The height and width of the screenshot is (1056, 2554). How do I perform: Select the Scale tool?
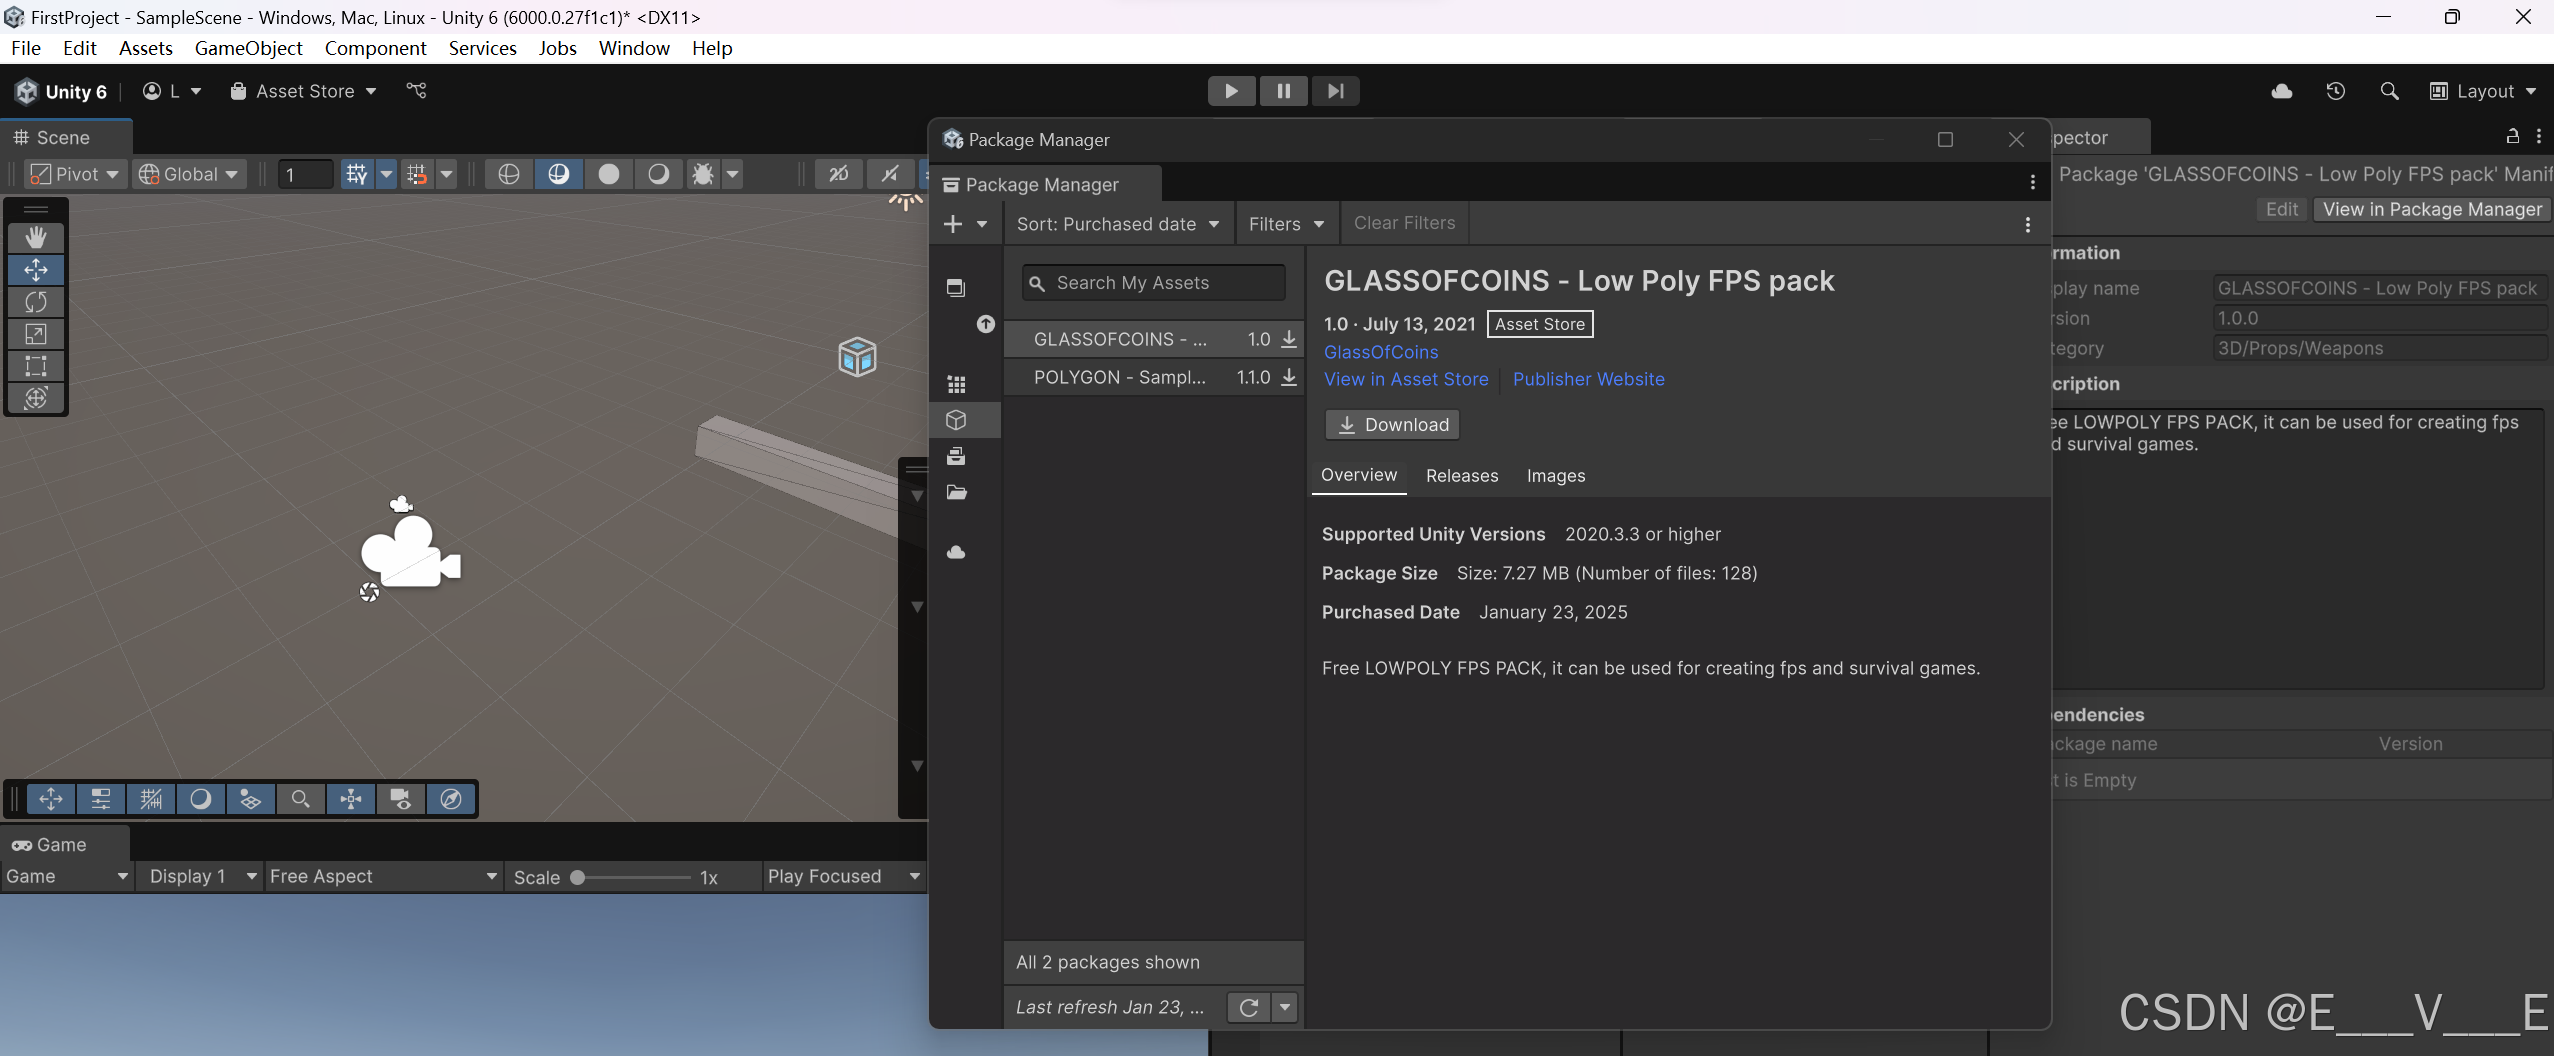coord(36,334)
